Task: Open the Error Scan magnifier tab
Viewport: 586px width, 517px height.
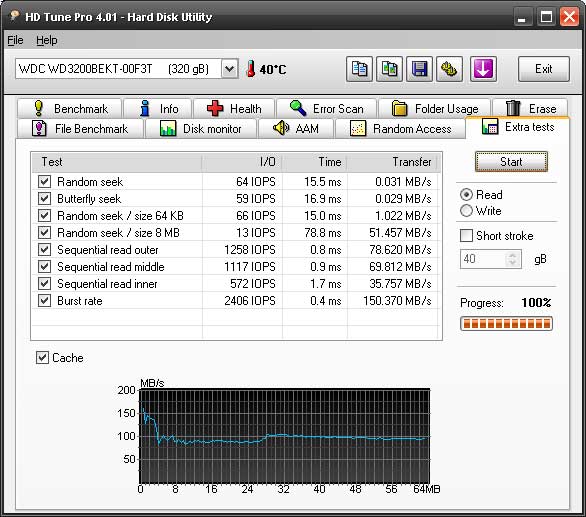Action: click(327, 108)
